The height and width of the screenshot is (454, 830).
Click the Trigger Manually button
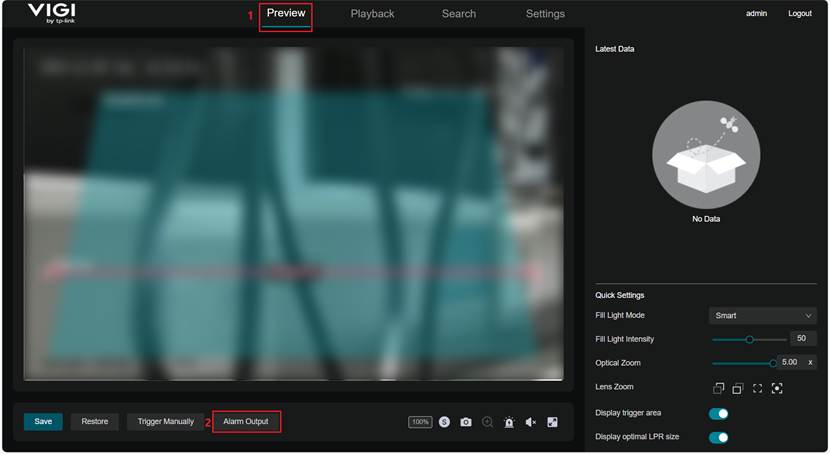coord(166,422)
